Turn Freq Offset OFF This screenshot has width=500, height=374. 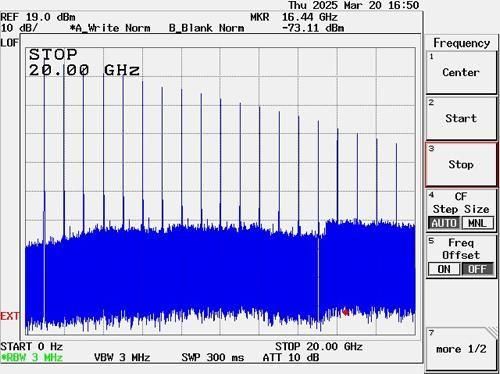point(477,269)
